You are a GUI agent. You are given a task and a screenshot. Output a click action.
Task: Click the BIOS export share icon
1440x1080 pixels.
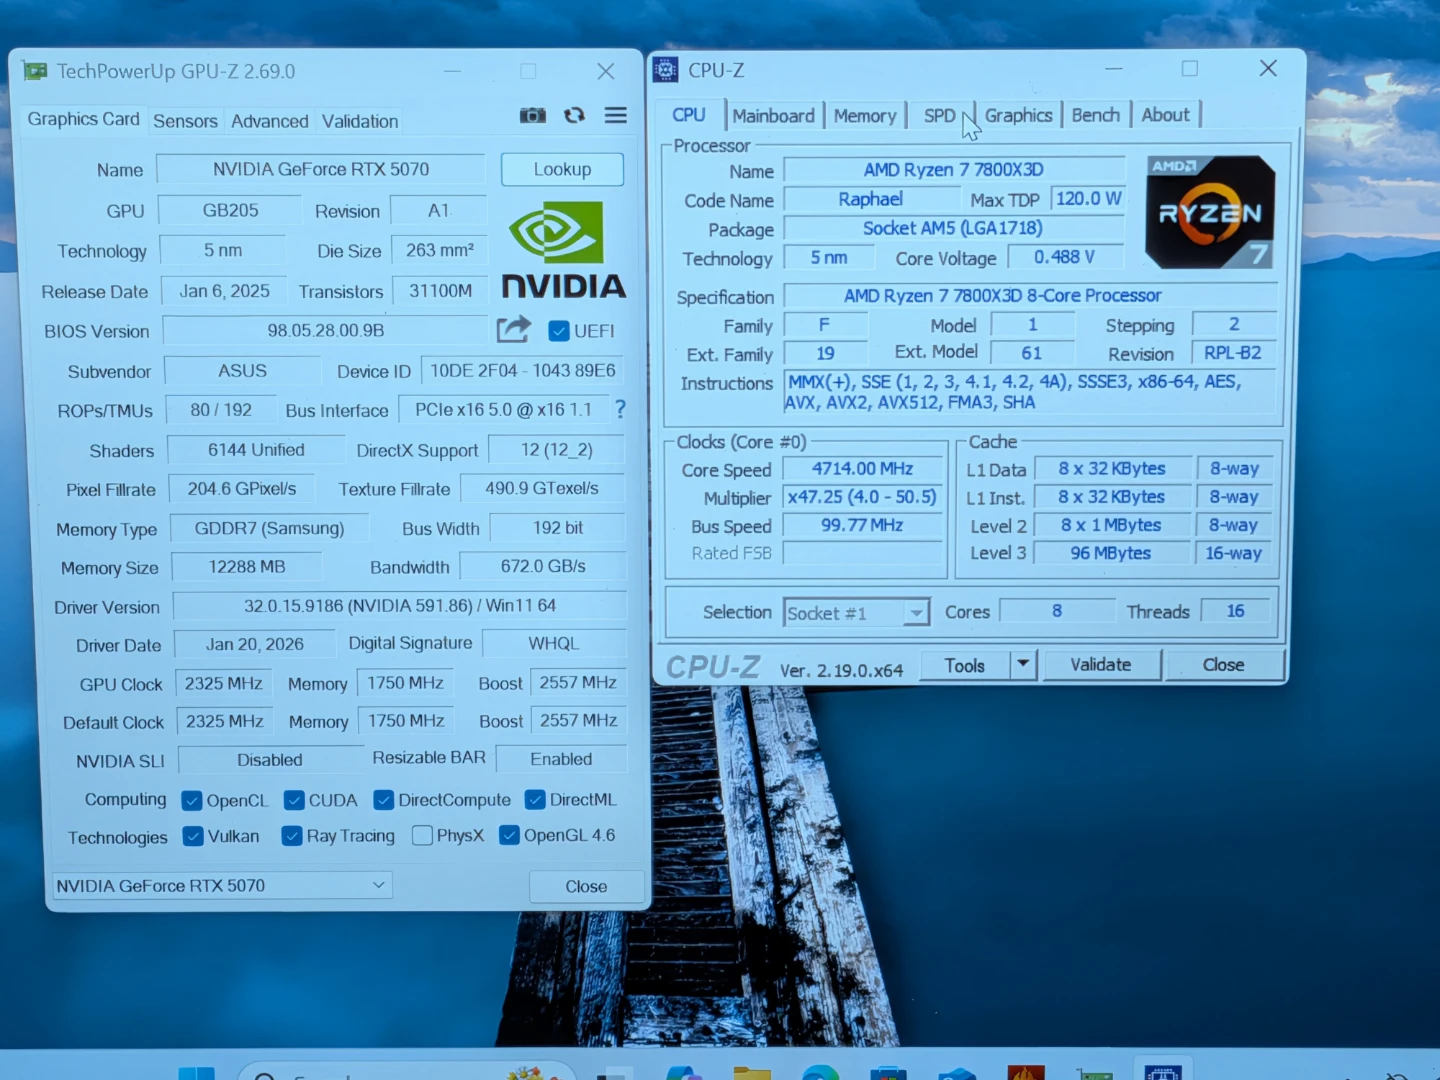click(513, 329)
